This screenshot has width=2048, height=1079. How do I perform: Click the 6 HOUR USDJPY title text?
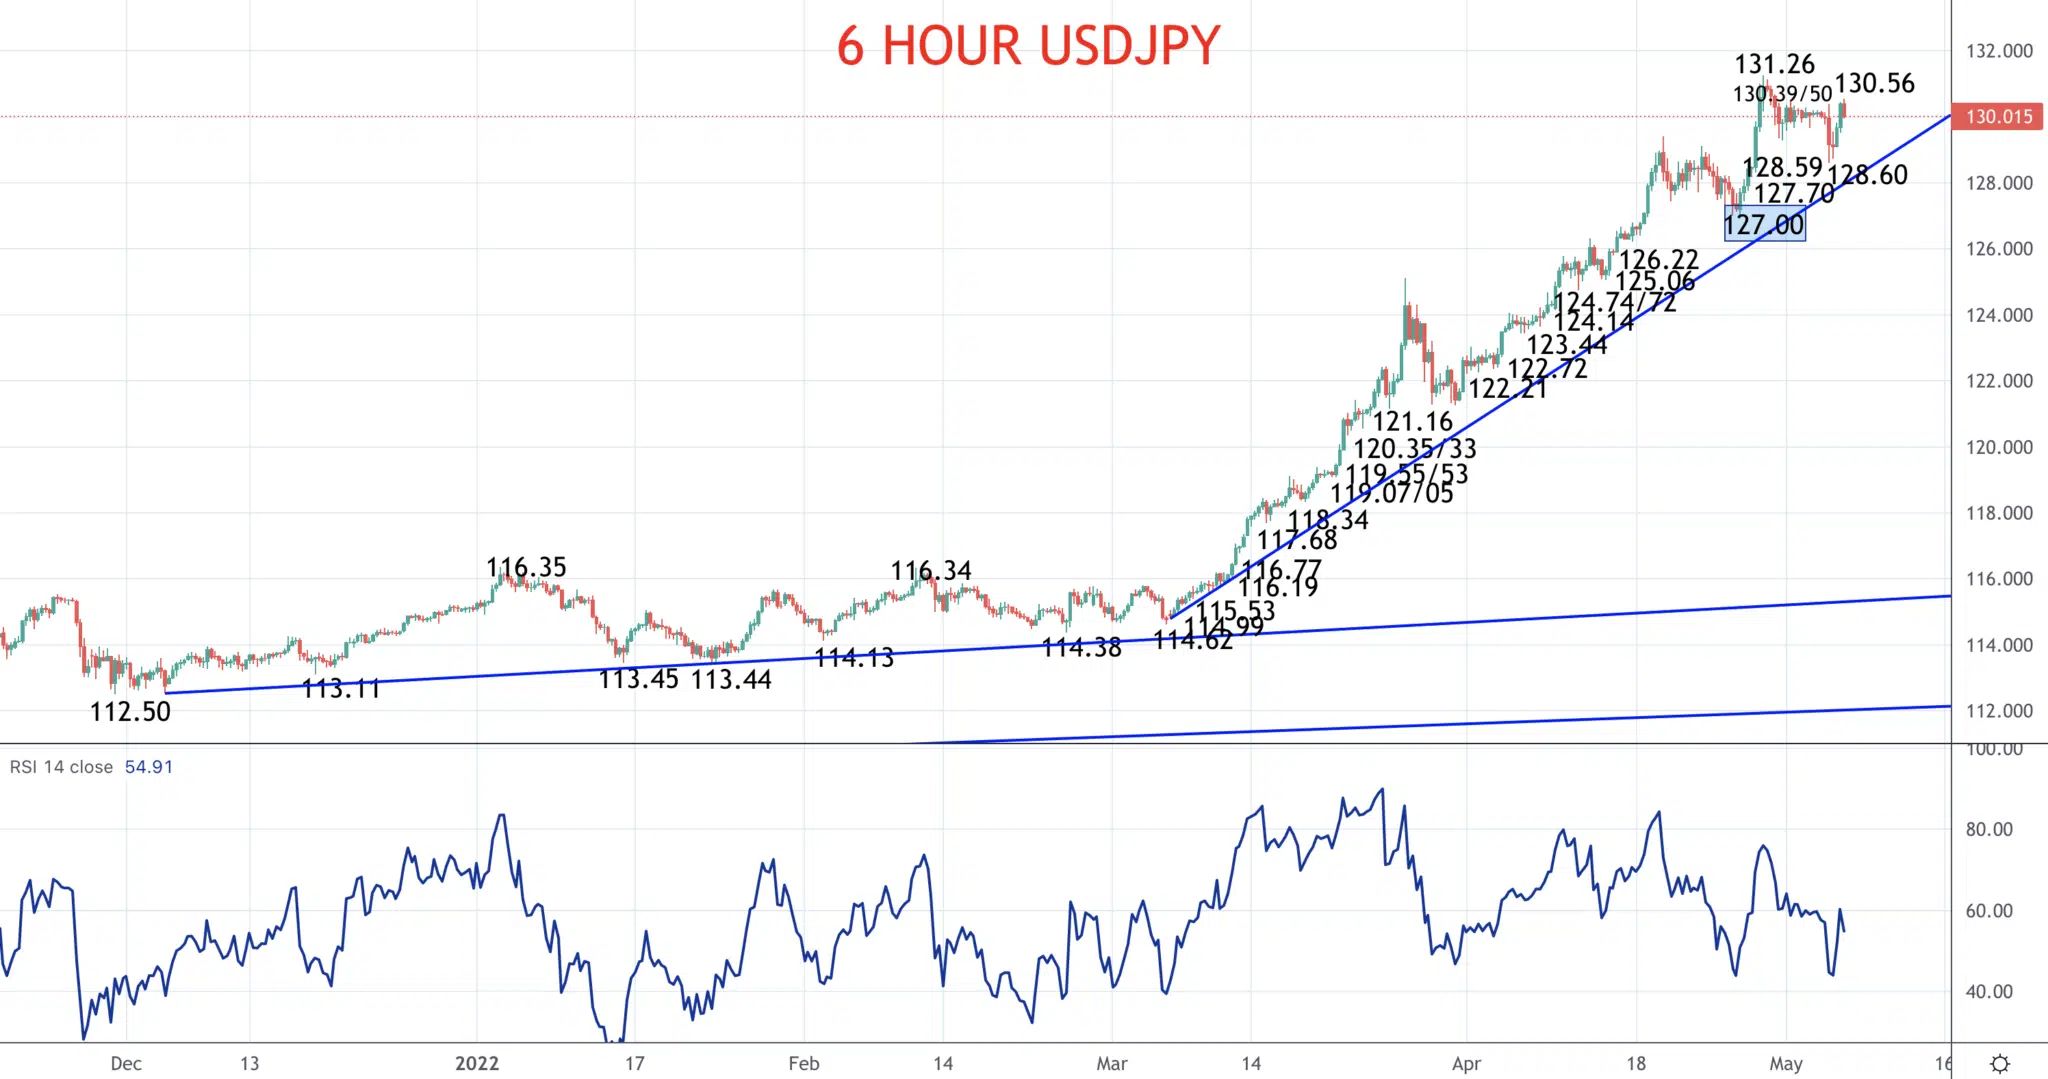[1028, 45]
